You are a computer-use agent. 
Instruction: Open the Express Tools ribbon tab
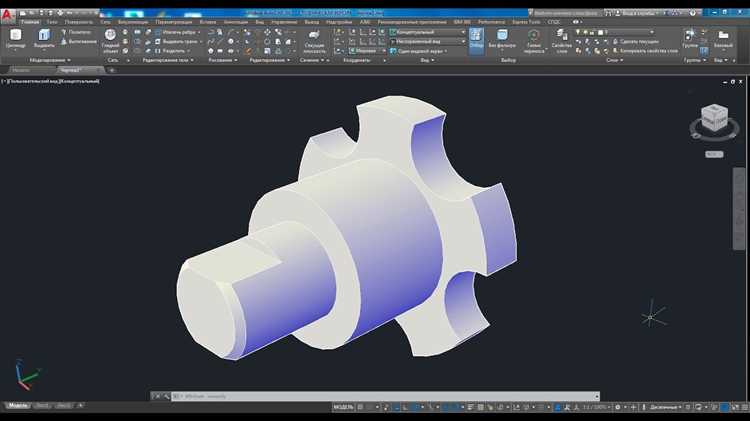point(526,22)
